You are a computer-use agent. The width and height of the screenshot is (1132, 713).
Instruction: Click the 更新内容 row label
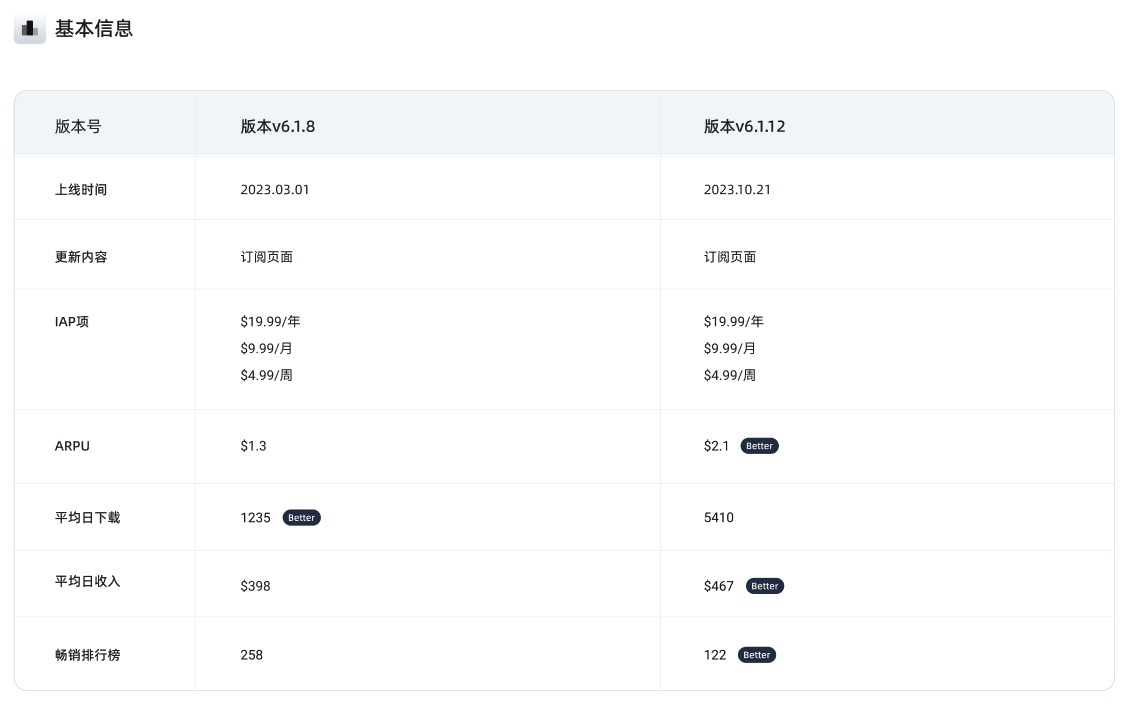[81, 257]
